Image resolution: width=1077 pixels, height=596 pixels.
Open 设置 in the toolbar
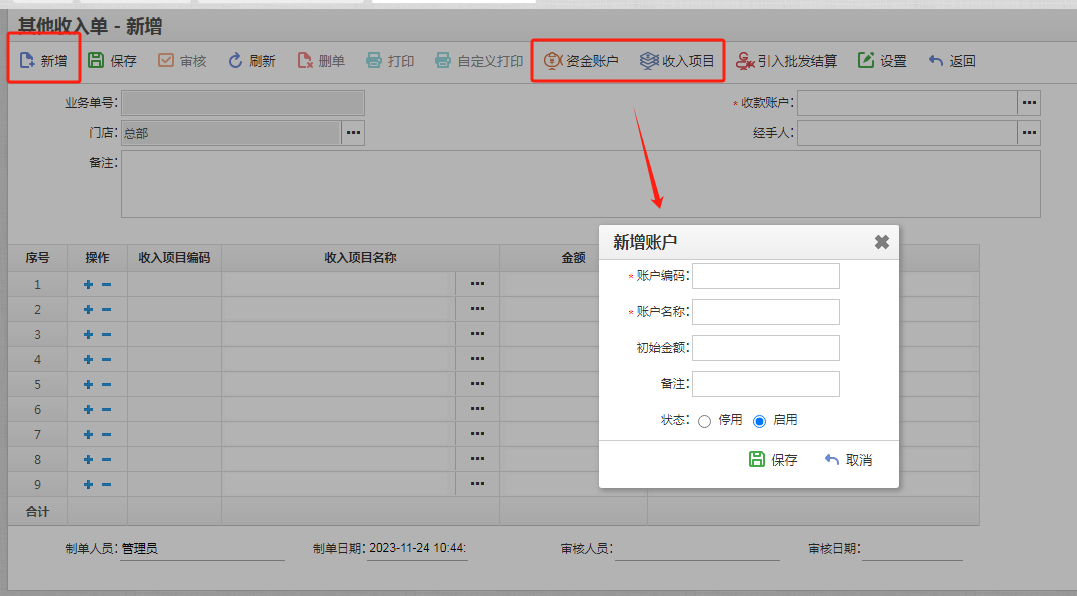[x=882, y=60]
